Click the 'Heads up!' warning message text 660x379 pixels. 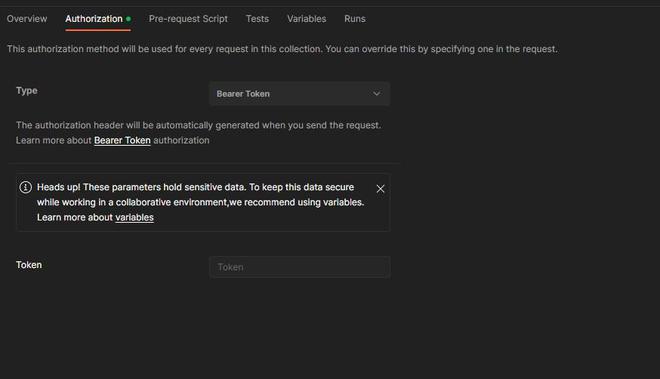[x=200, y=202]
